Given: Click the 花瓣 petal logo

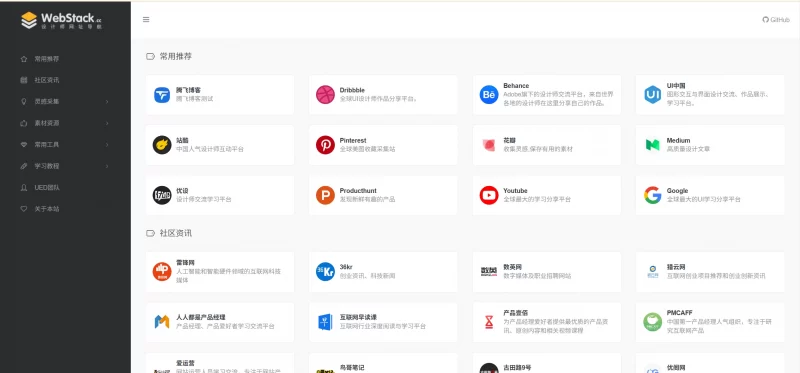Looking at the screenshot, I should coord(489,145).
